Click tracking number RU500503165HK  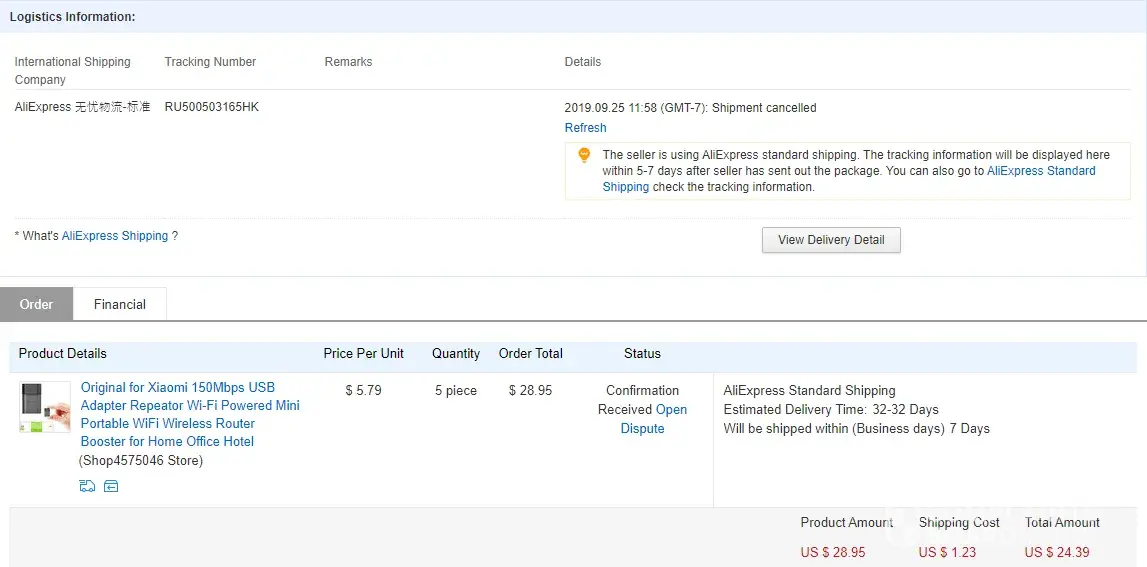click(212, 107)
